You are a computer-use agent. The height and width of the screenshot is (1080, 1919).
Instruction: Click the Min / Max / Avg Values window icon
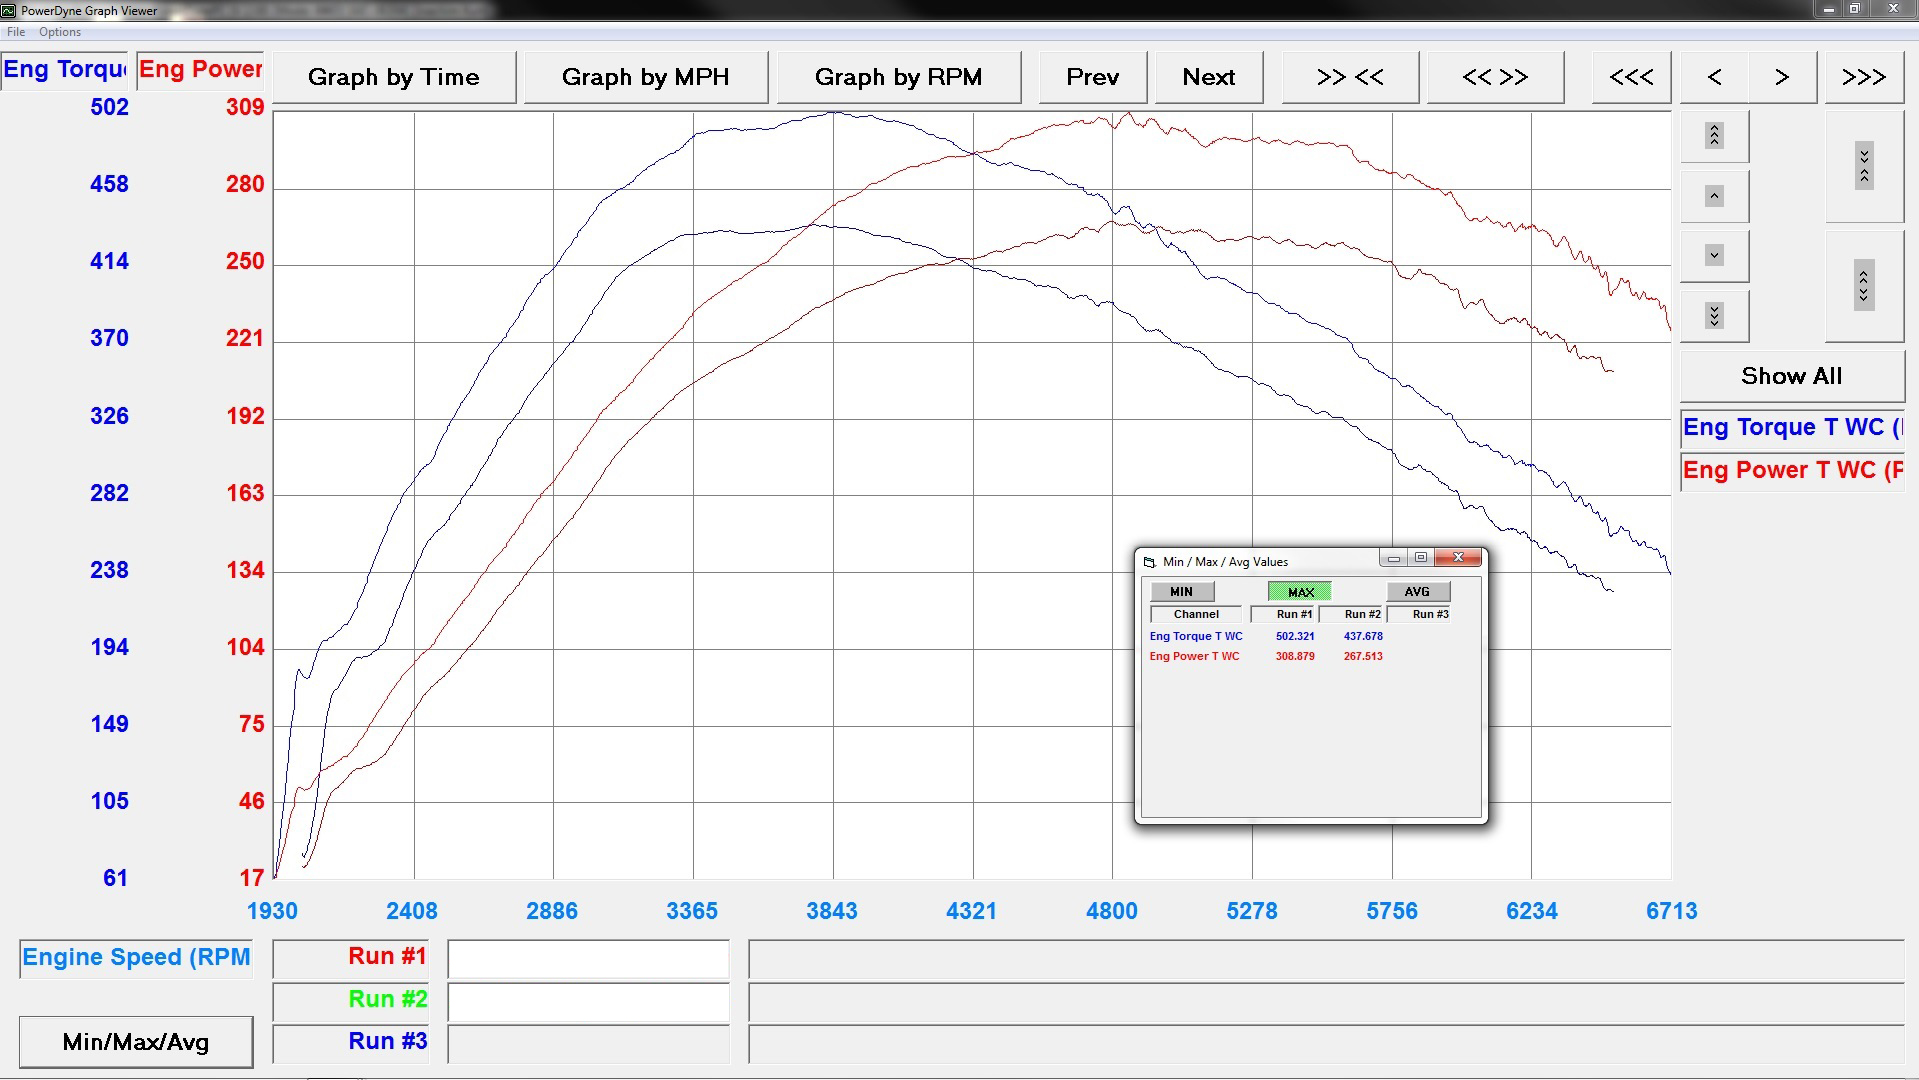[1150, 562]
